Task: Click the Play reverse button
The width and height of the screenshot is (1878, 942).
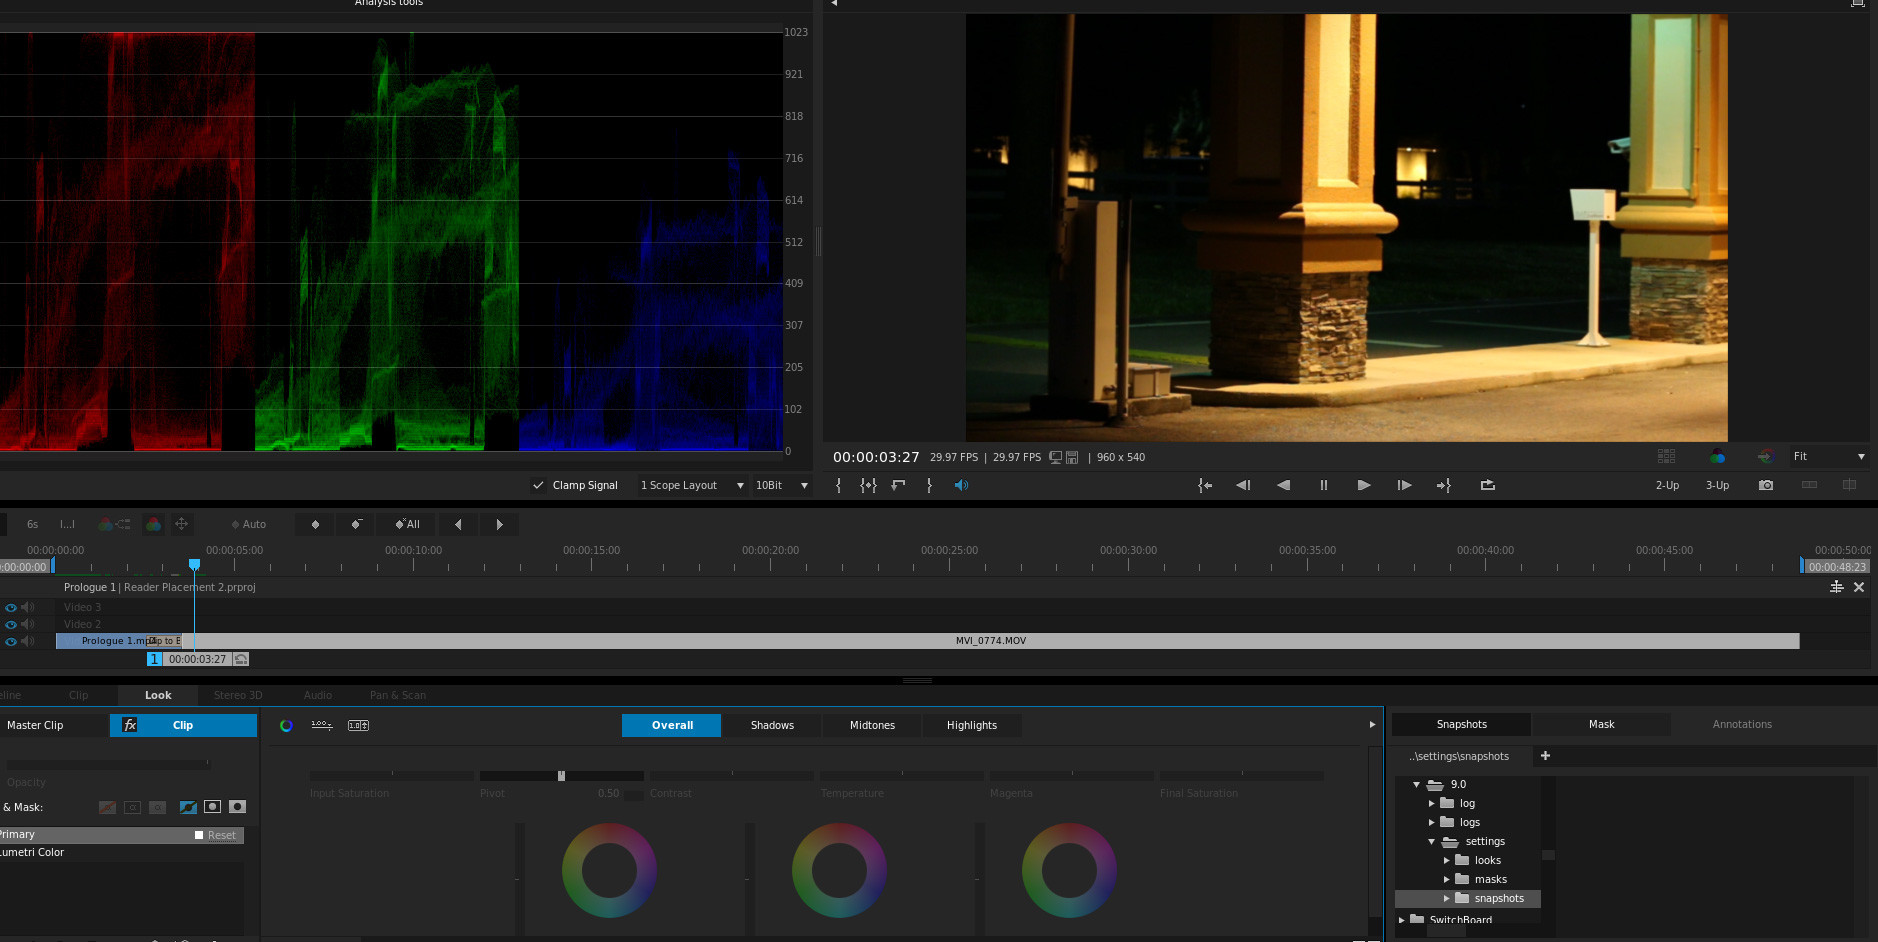Action: click(x=1283, y=485)
